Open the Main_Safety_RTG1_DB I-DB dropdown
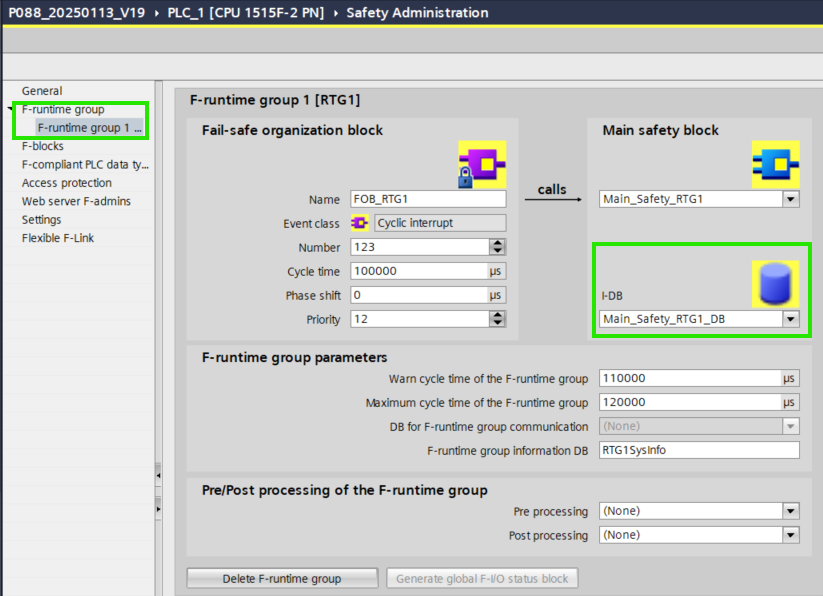The height and width of the screenshot is (596, 823). [790, 319]
